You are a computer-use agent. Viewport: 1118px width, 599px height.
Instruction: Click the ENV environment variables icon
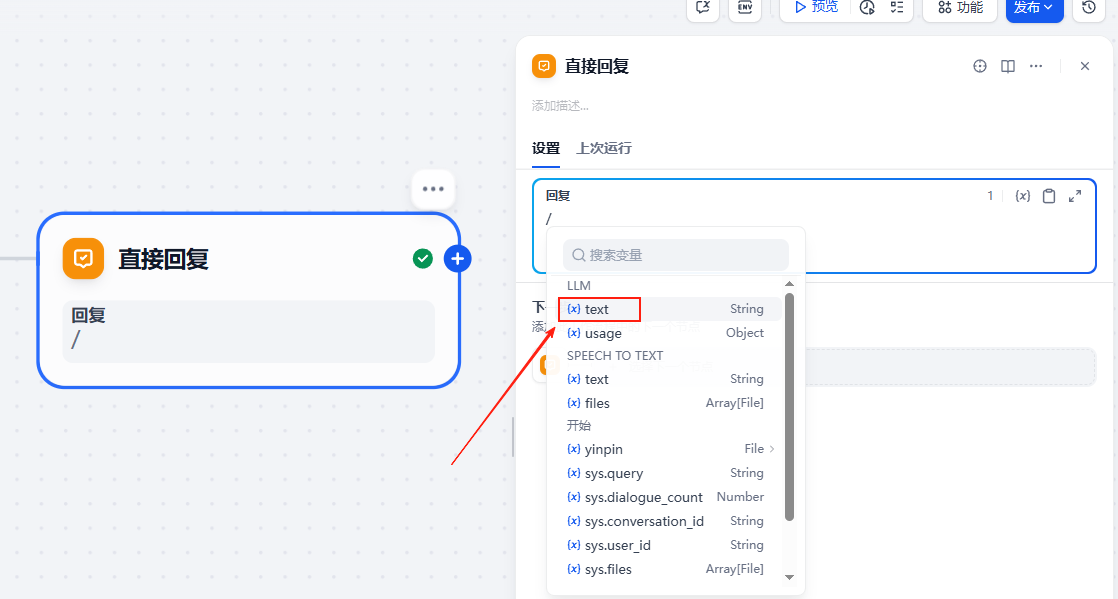click(744, 7)
